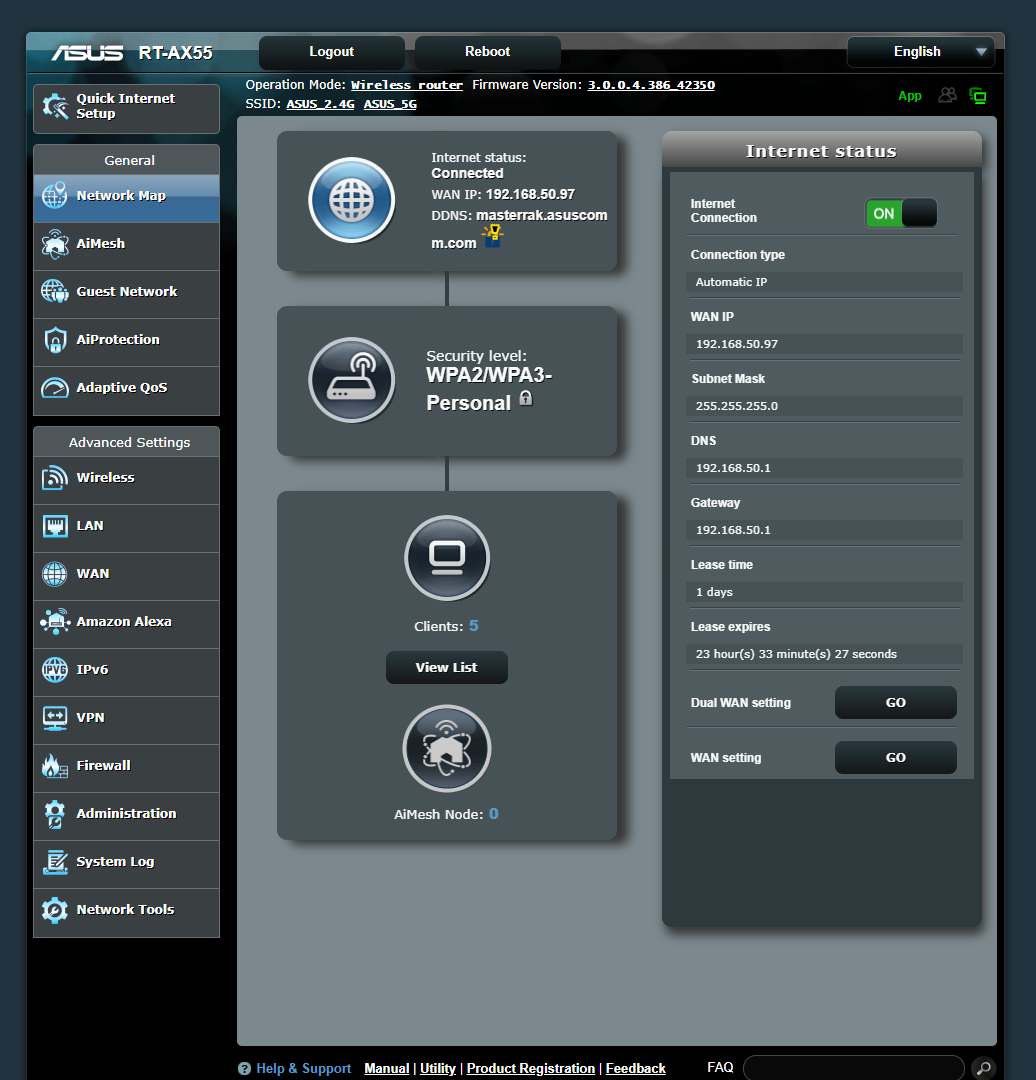The width and height of the screenshot is (1036, 1080).
Task: Click the AiMesh sidebar icon
Action: click(x=54, y=244)
